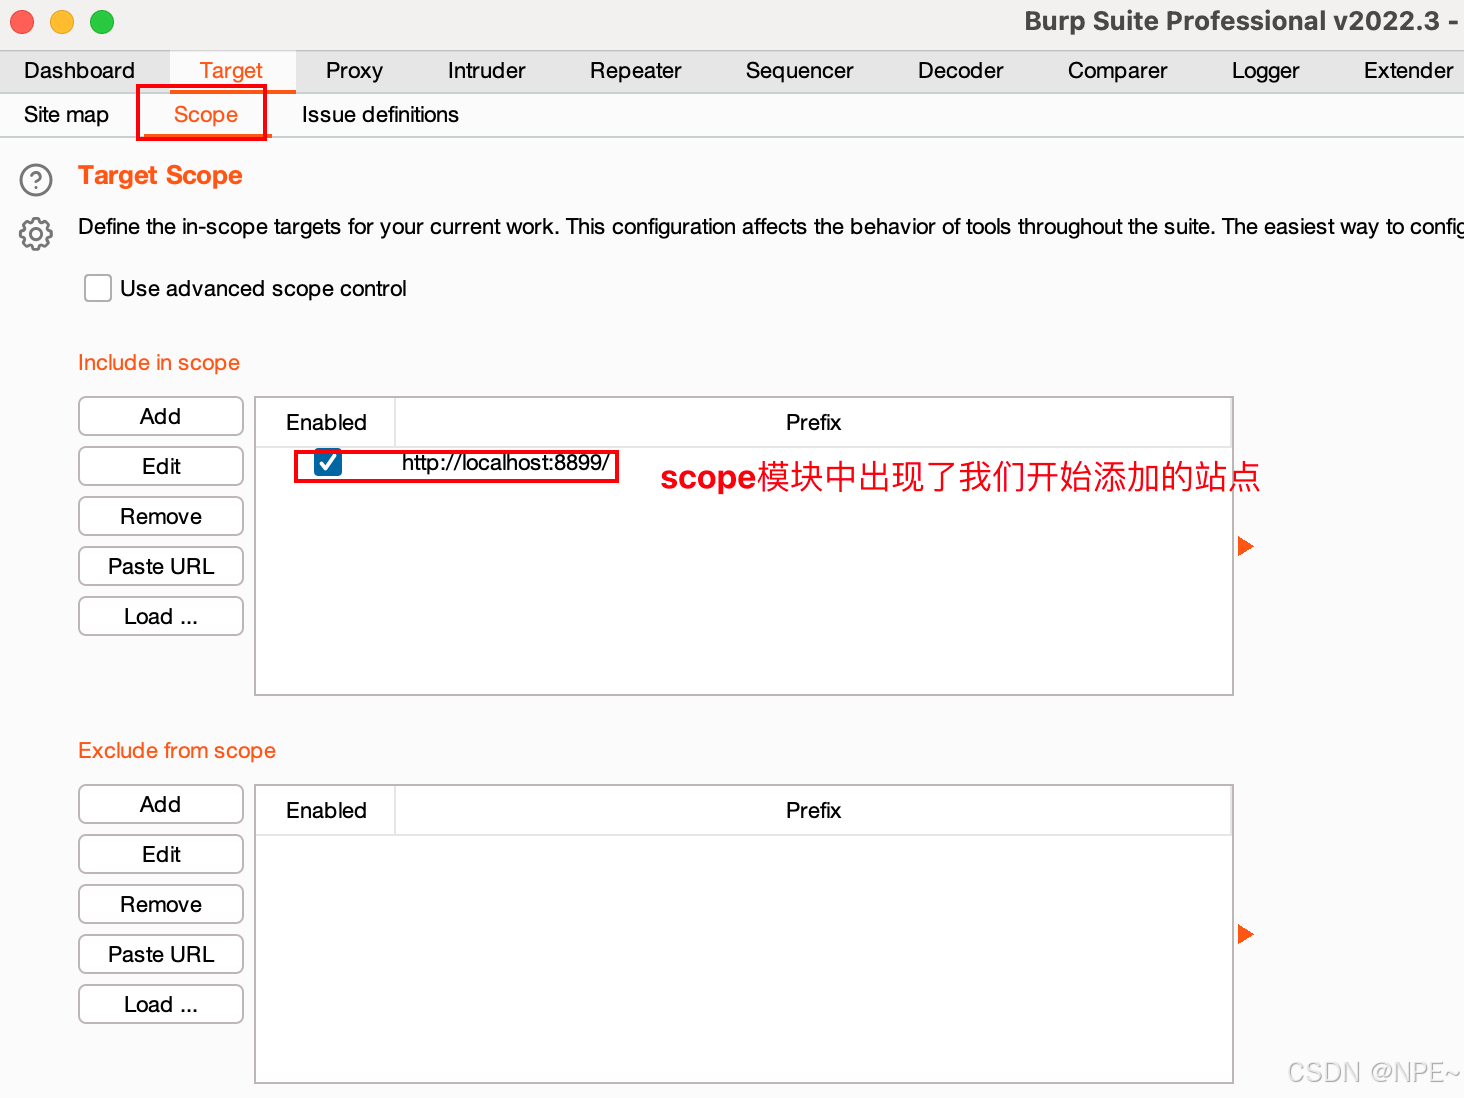This screenshot has height=1098, width=1464.
Task: Click Paste URL under Include in scope
Action: point(161,566)
